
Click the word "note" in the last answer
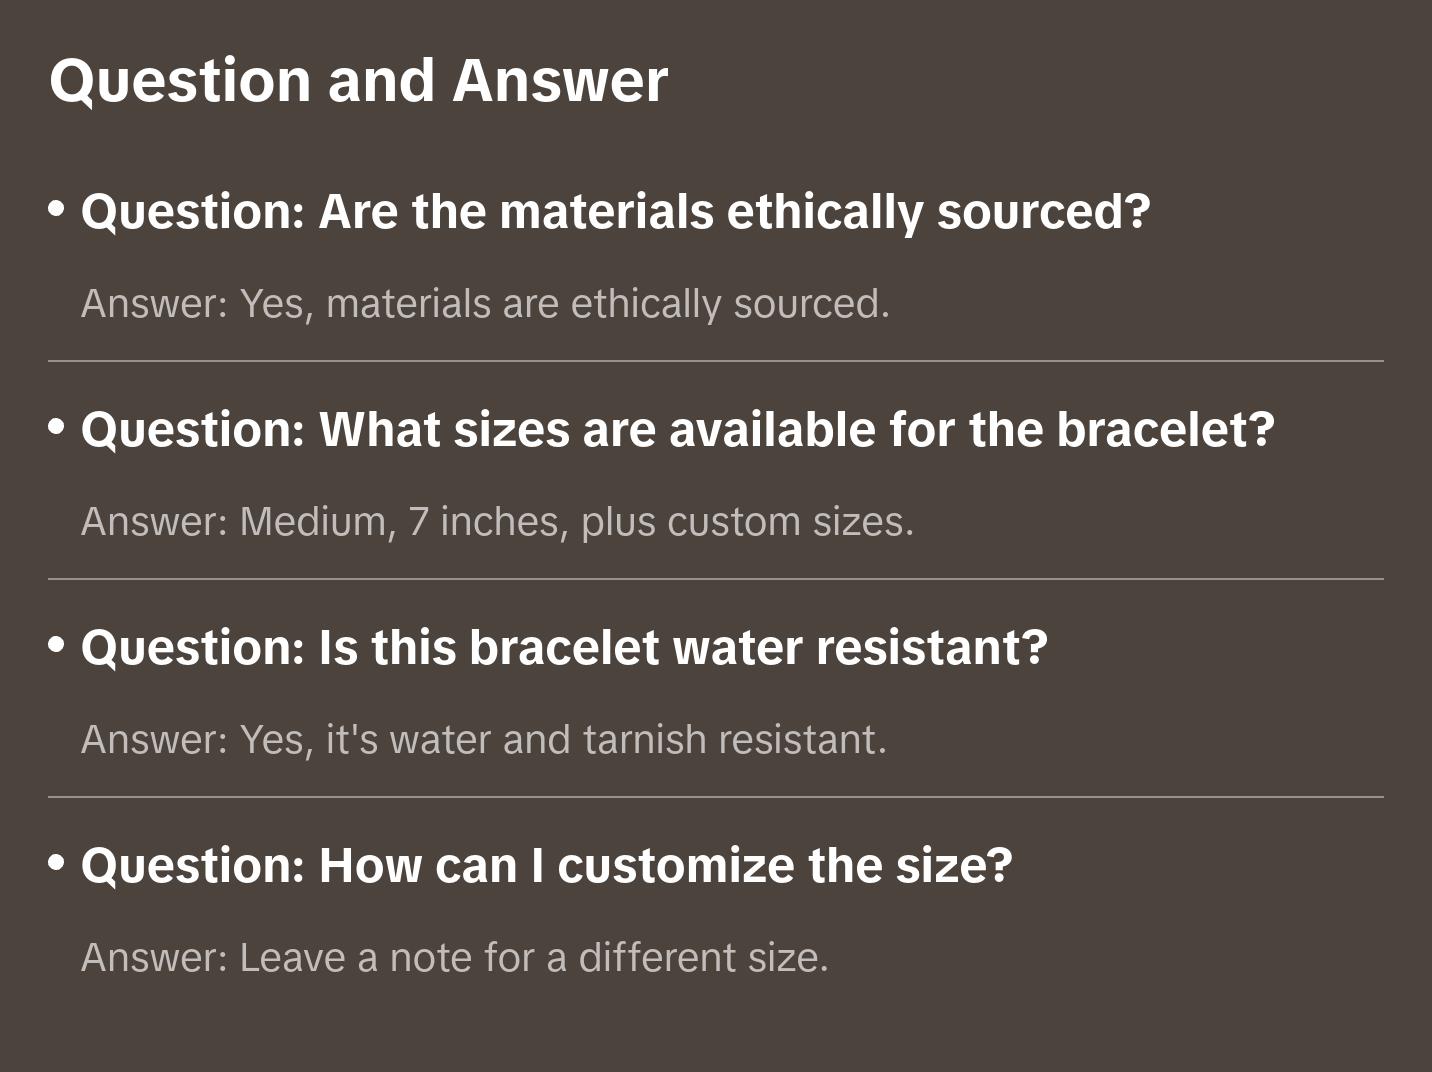430,958
